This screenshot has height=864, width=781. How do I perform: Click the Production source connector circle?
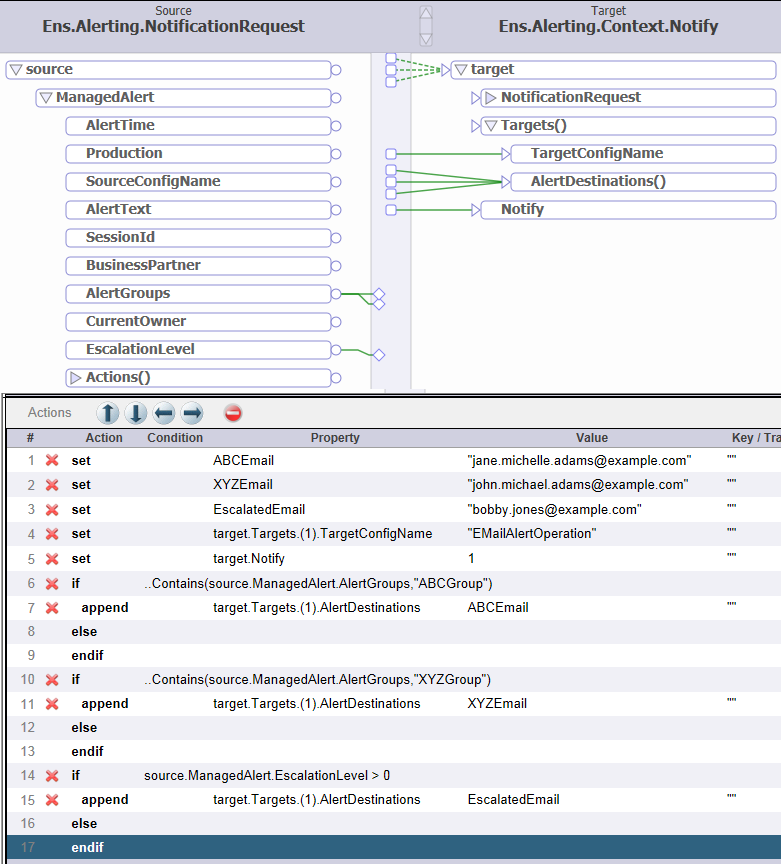336,154
